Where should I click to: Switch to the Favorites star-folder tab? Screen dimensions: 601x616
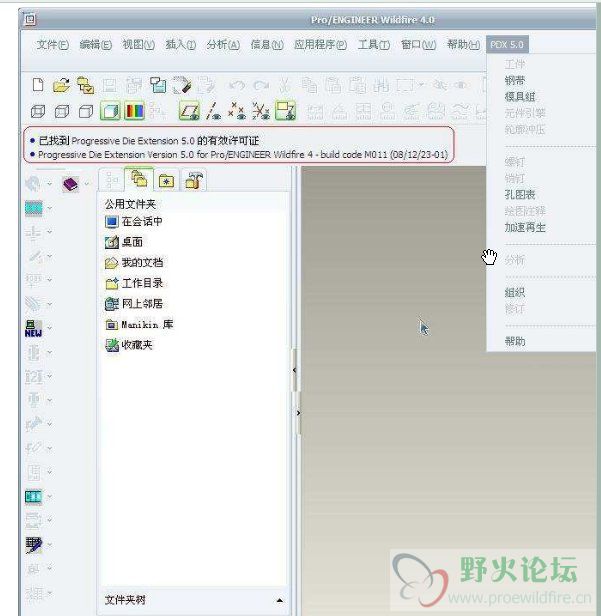pyautogui.click(x=167, y=181)
